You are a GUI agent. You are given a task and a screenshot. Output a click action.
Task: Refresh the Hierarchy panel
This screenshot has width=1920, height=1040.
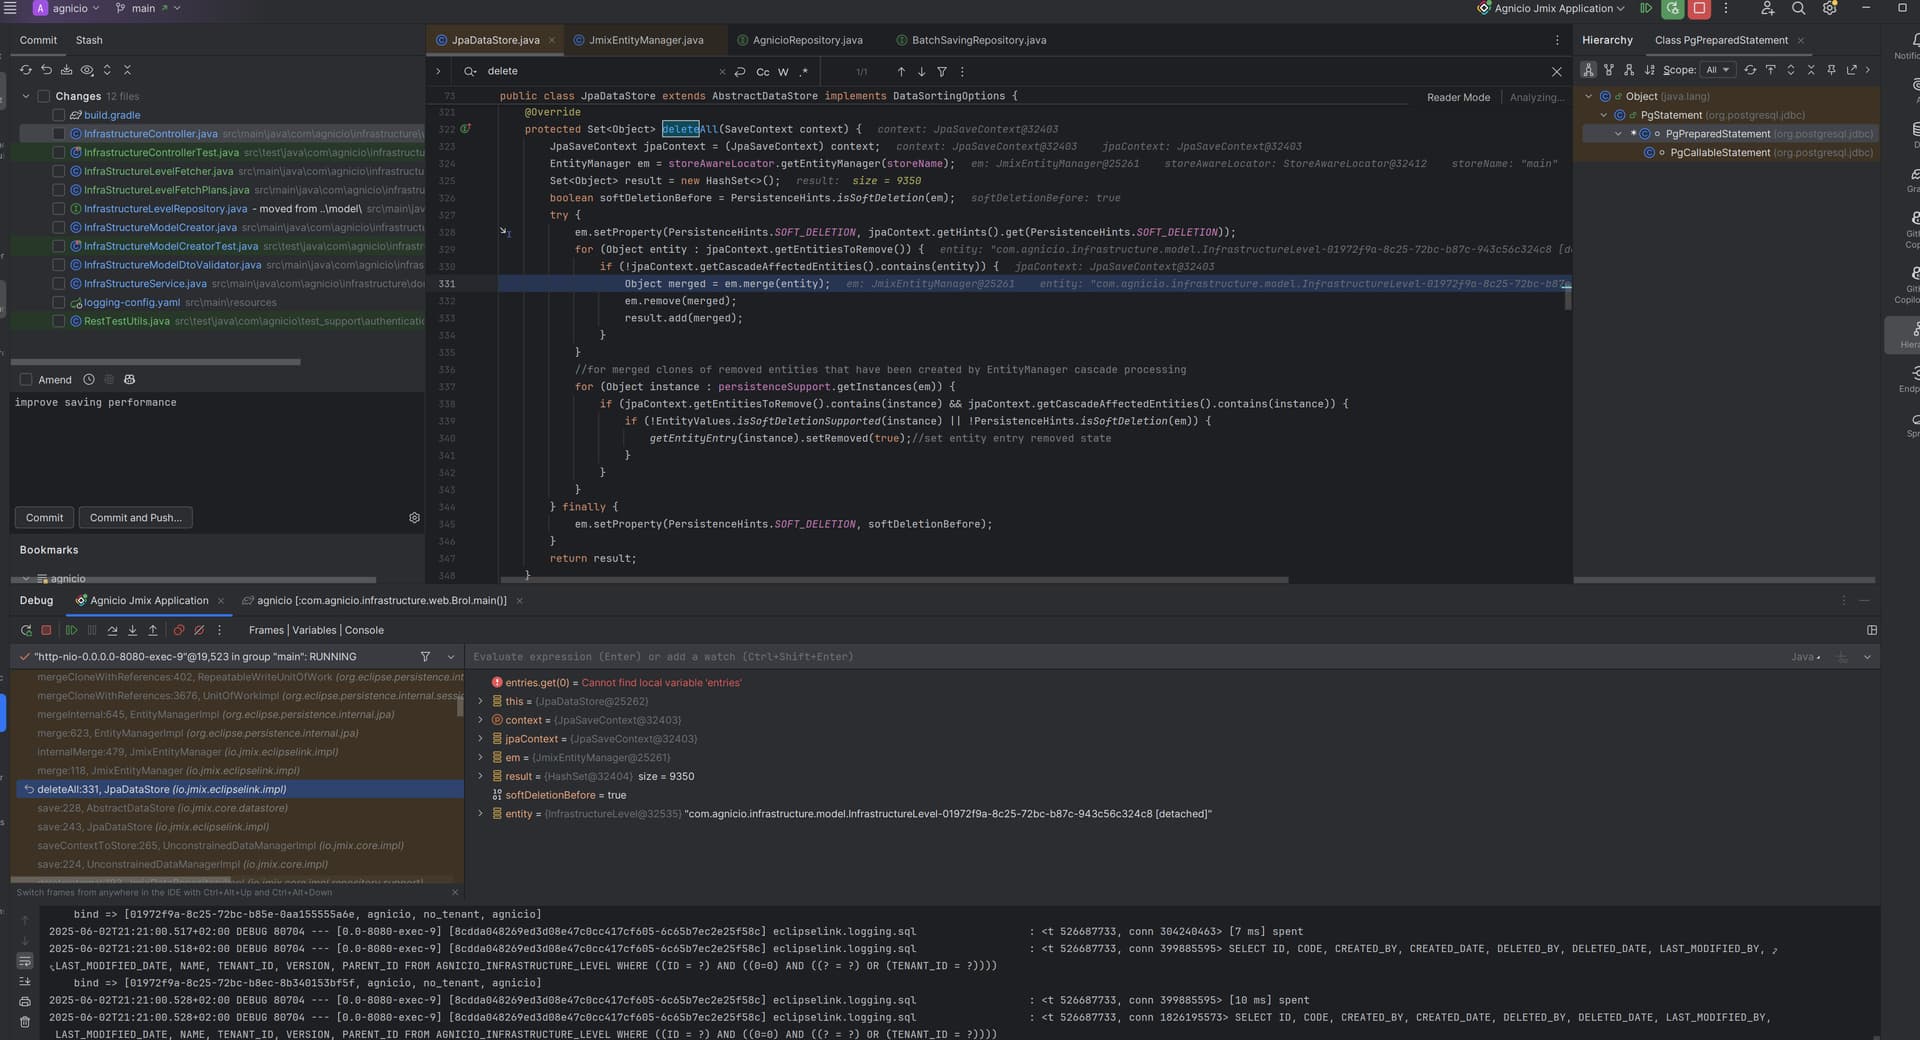(1750, 70)
